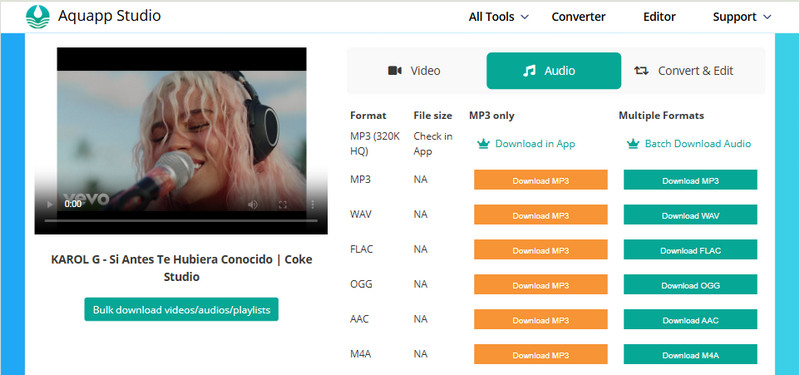Click the 'File size' column header
This screenshot has width=800, height=375.
[x=433, y=115]
